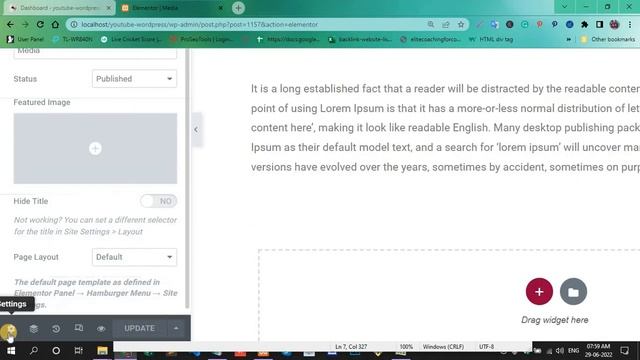Close the Elementor | Media tab
Image resolution: width=640 pixels, height=360 pixels.
[220, 8]
